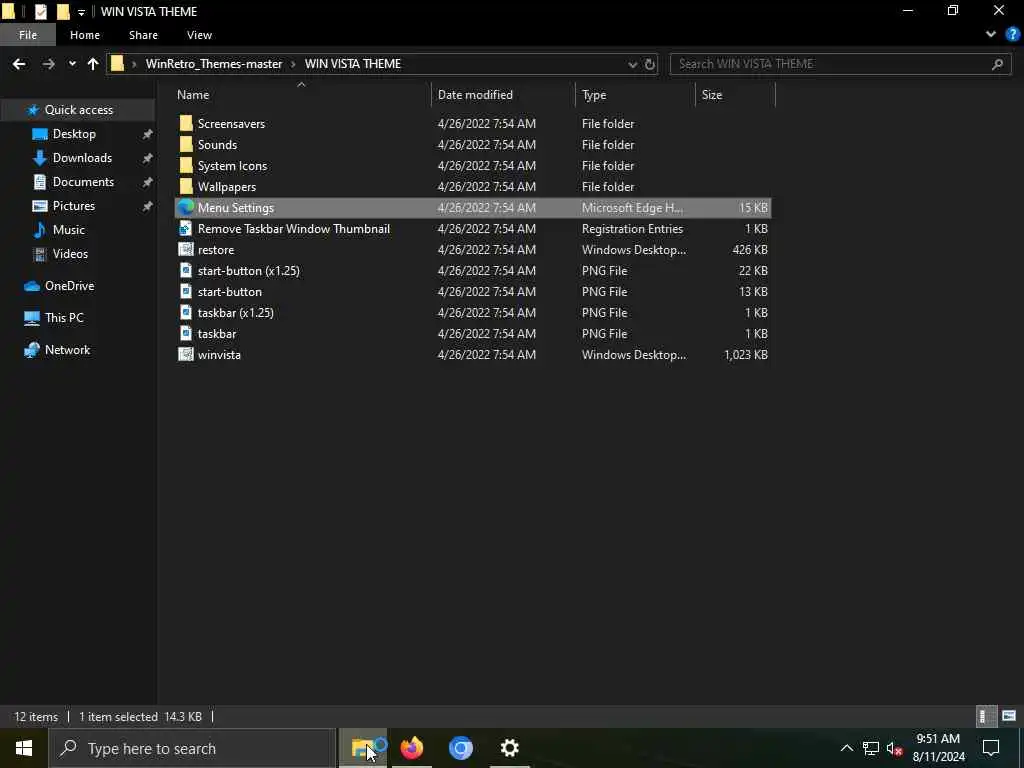Select Quick access in navigation pane

click(78, 110)
